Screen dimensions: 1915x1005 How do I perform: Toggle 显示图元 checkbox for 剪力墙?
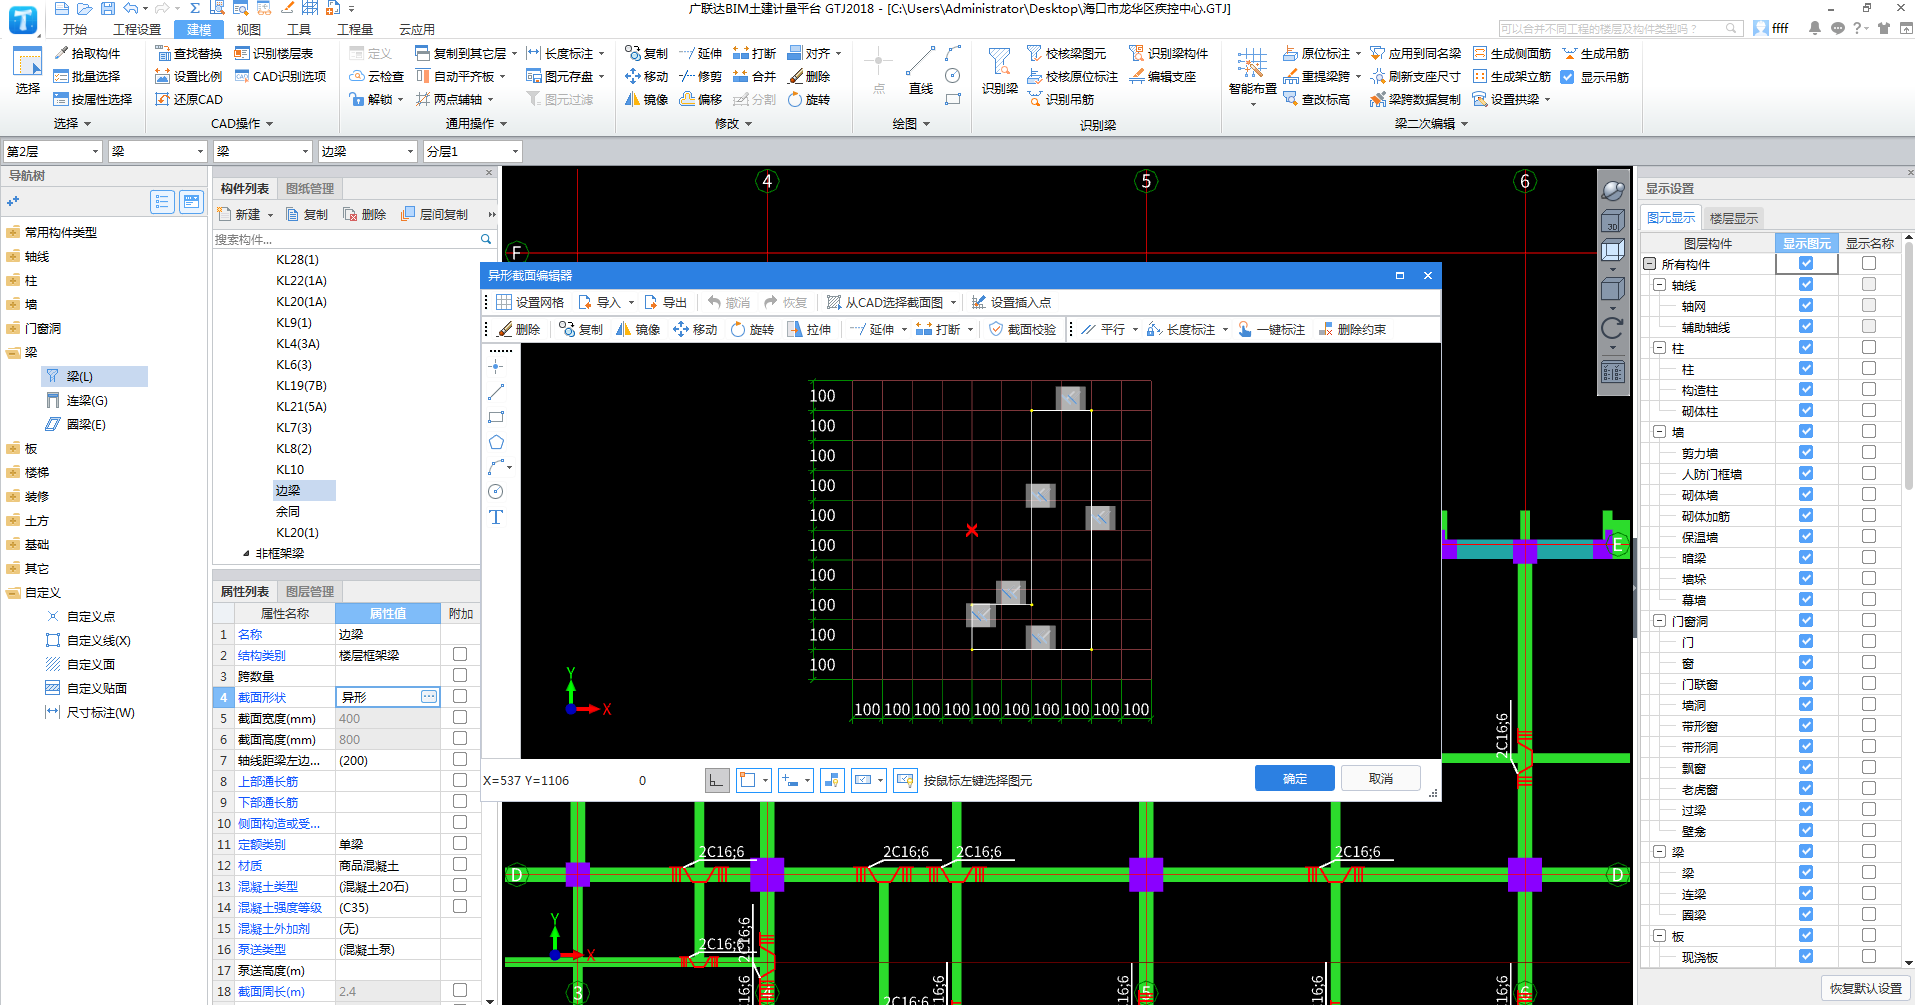1806,452
